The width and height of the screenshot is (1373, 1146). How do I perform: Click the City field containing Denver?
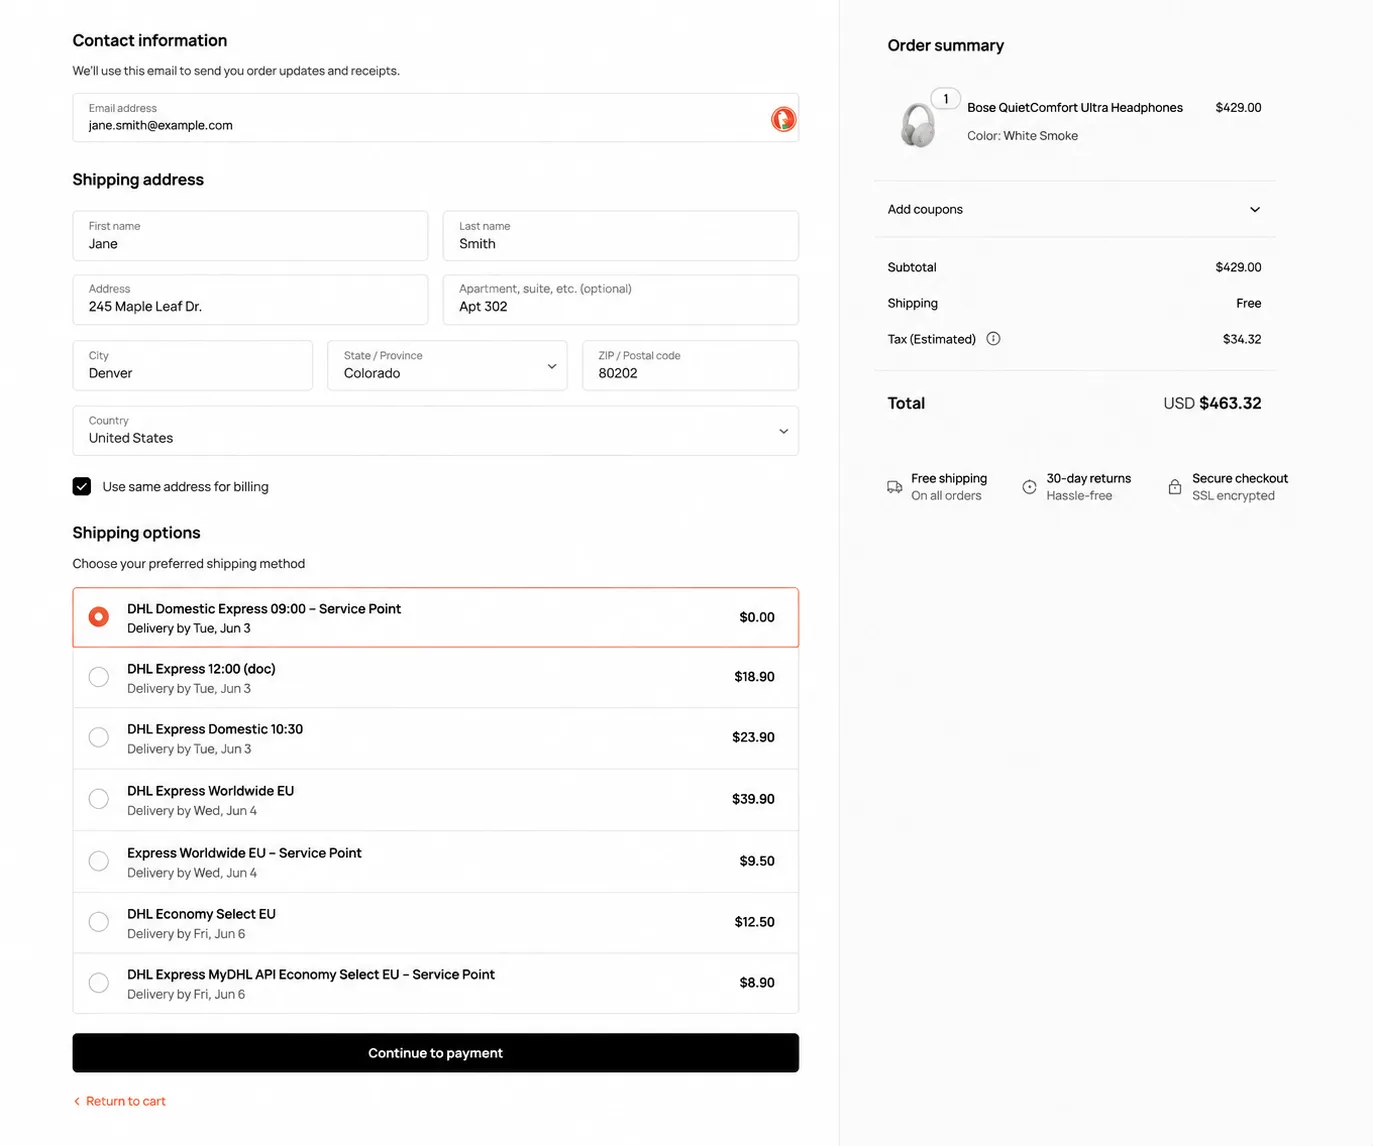click(x=192, y=365)
